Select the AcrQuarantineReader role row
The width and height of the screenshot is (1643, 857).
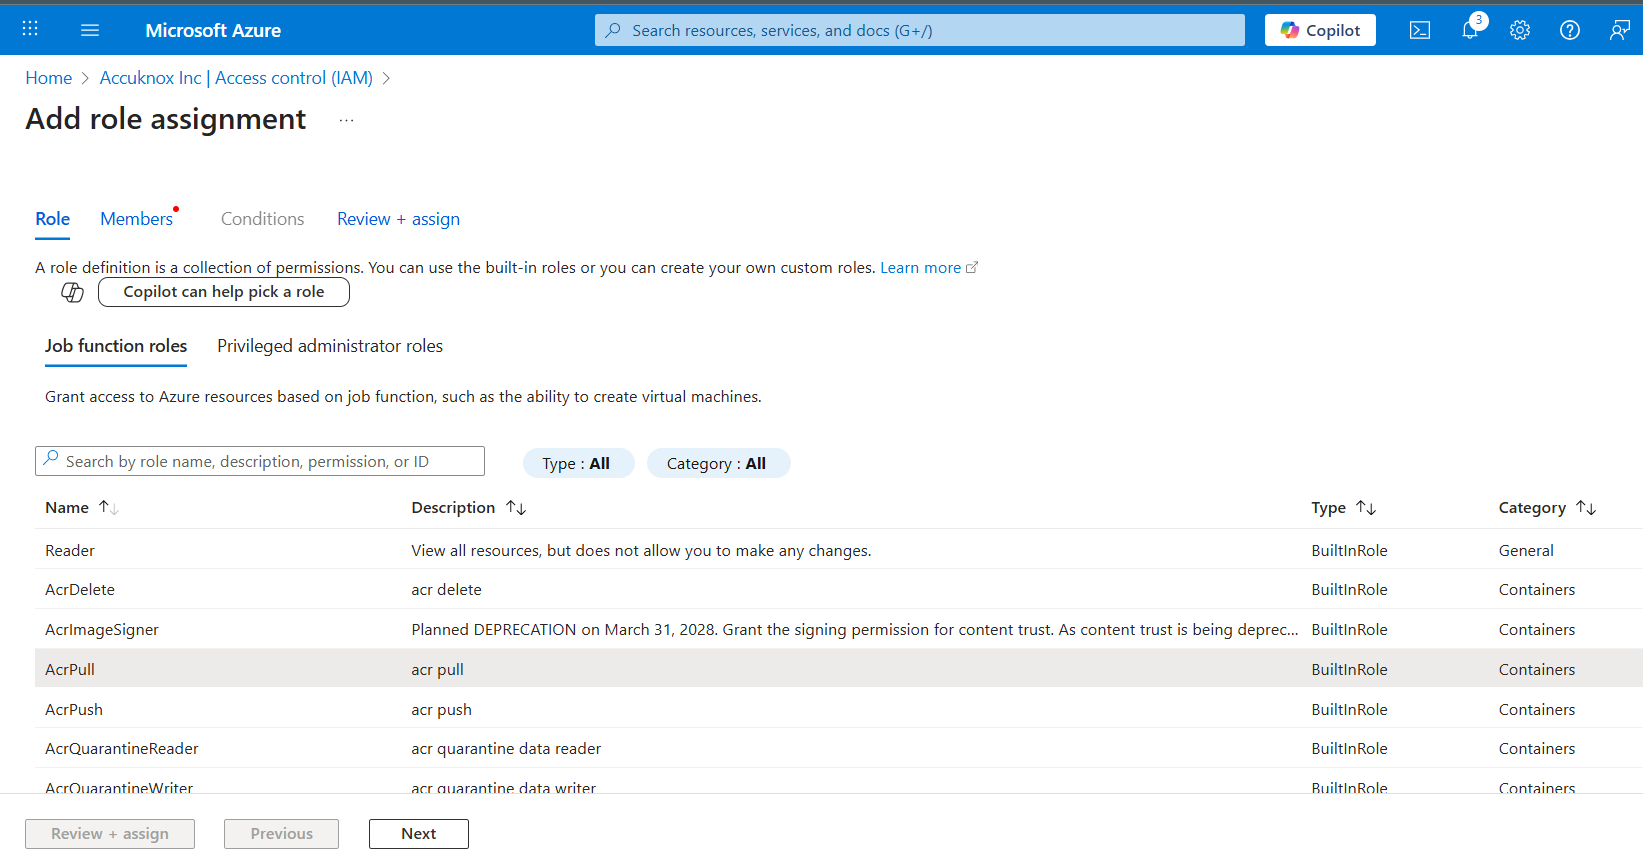tap(839, 748)
